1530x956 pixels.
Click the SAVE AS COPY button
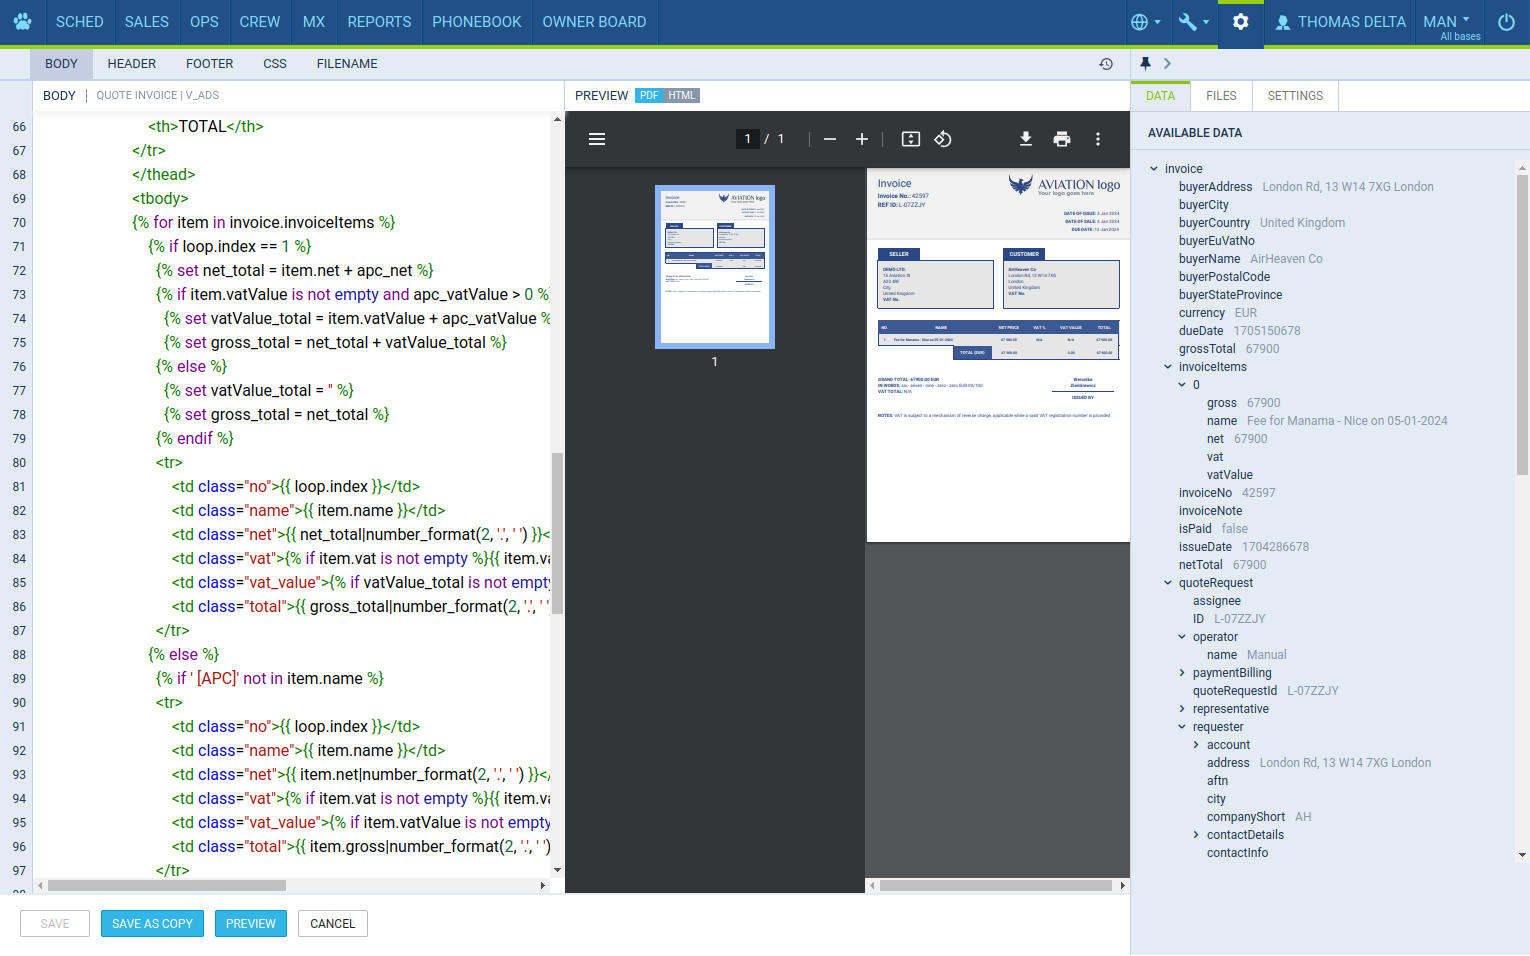[x=152, y=924]
